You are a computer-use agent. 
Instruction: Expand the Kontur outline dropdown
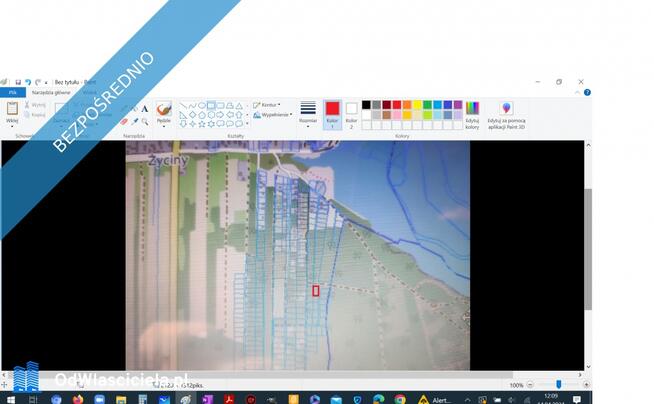point(267,105)
